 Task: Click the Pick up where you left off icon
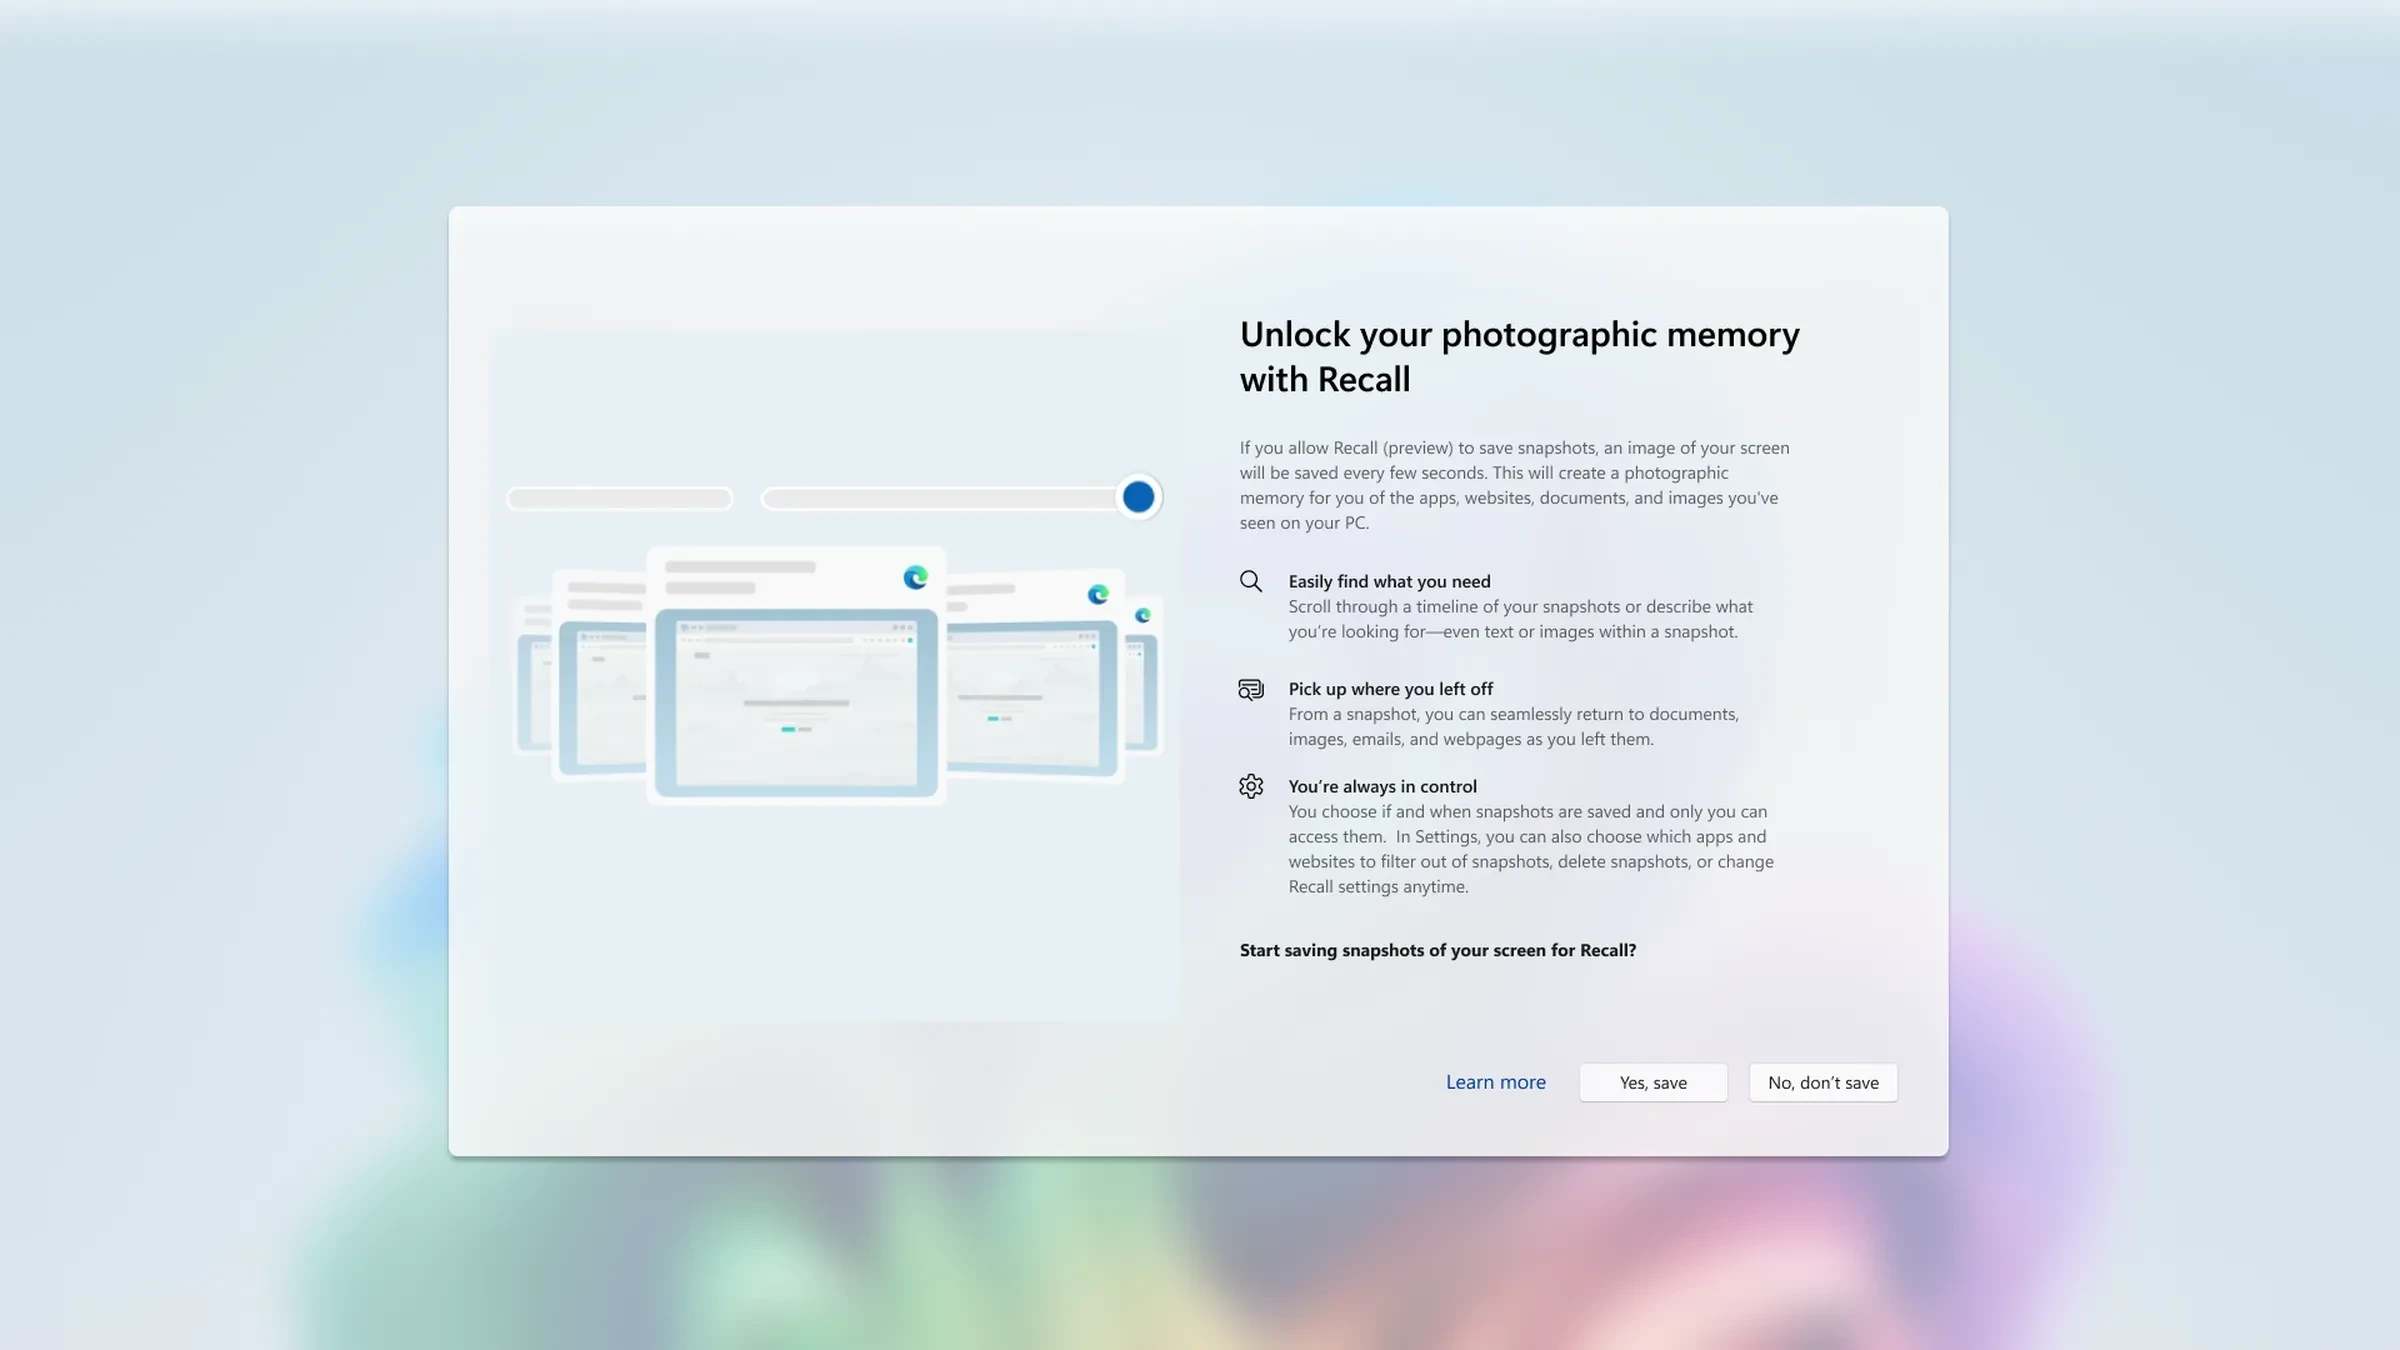pyautogui.click(x=1251, y=689)
